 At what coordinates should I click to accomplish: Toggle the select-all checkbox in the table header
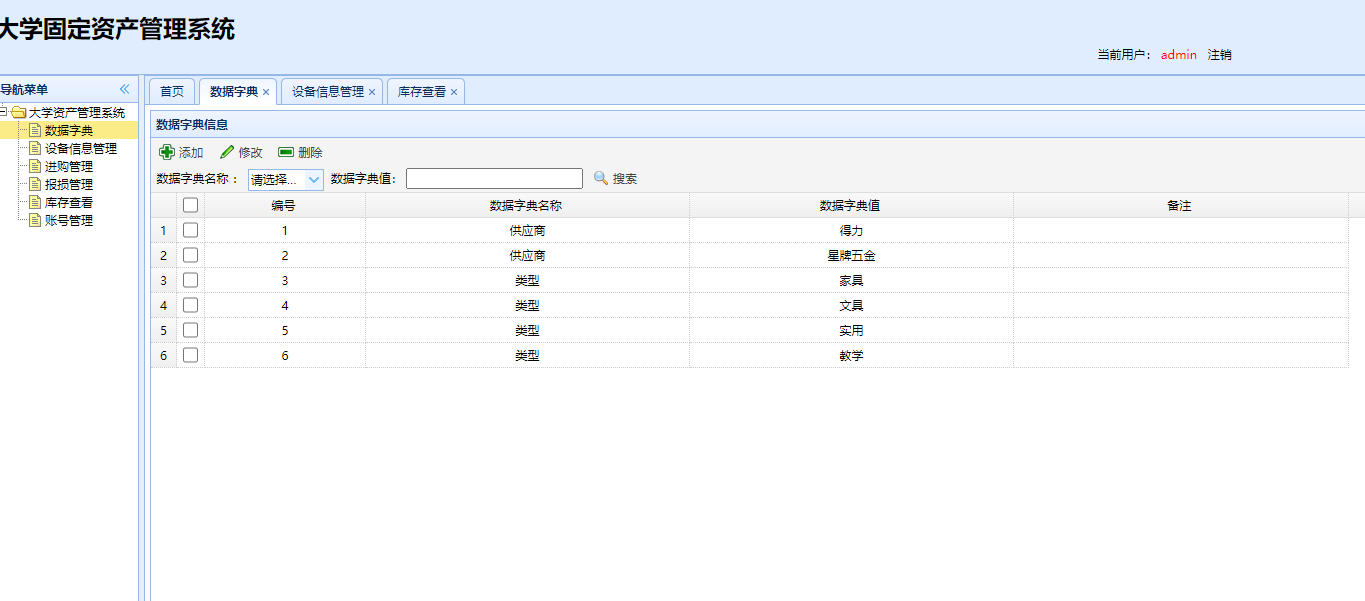click(190, 204)
